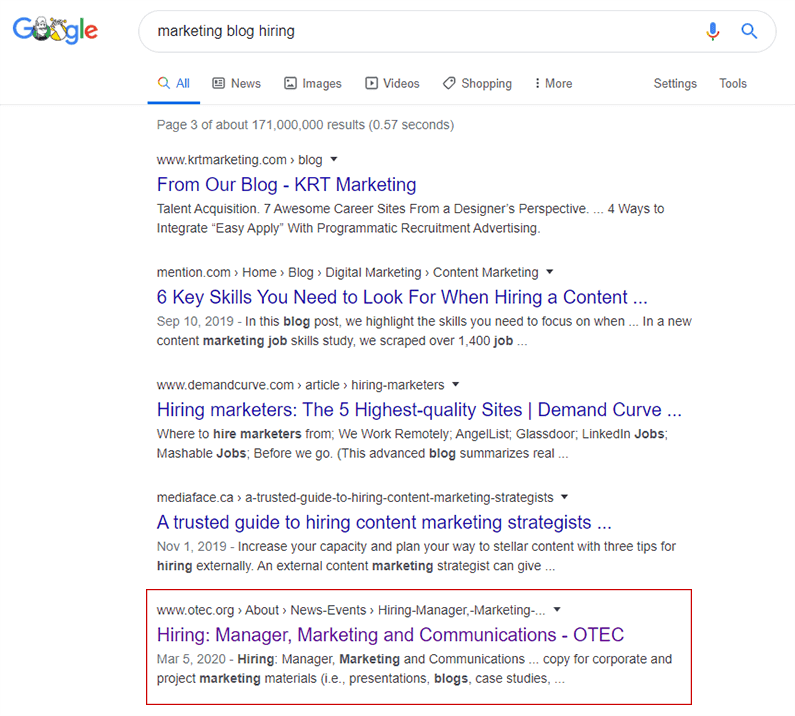Click the 'Talent Acquisition. 7 Awesome Career Sites' snippet
795x716 pixels.
point(410,219)
